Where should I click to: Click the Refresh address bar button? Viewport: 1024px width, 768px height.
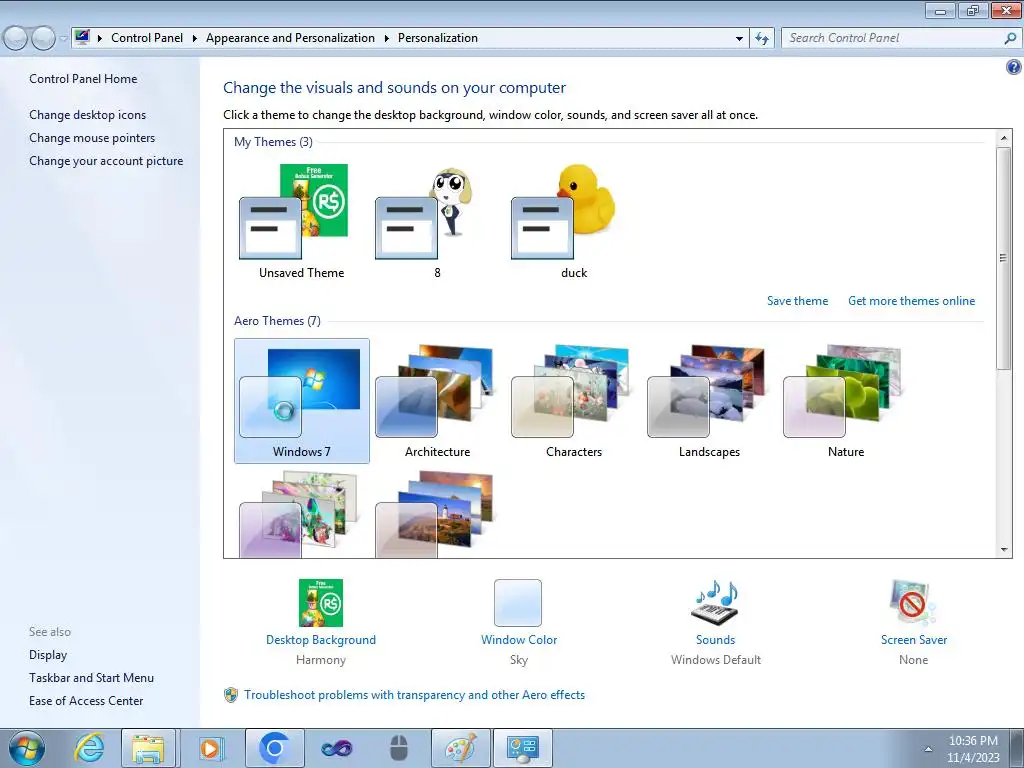click(x=761, y=39)
